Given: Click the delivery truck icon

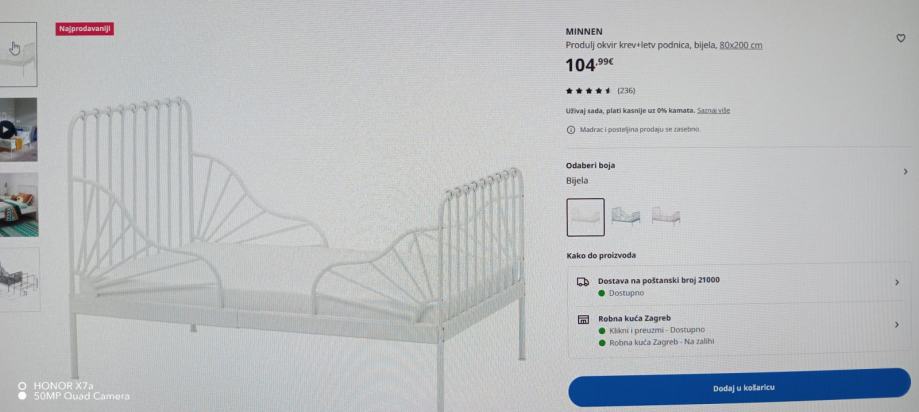Looking at the screenshot, I should [x=583, y=282].
